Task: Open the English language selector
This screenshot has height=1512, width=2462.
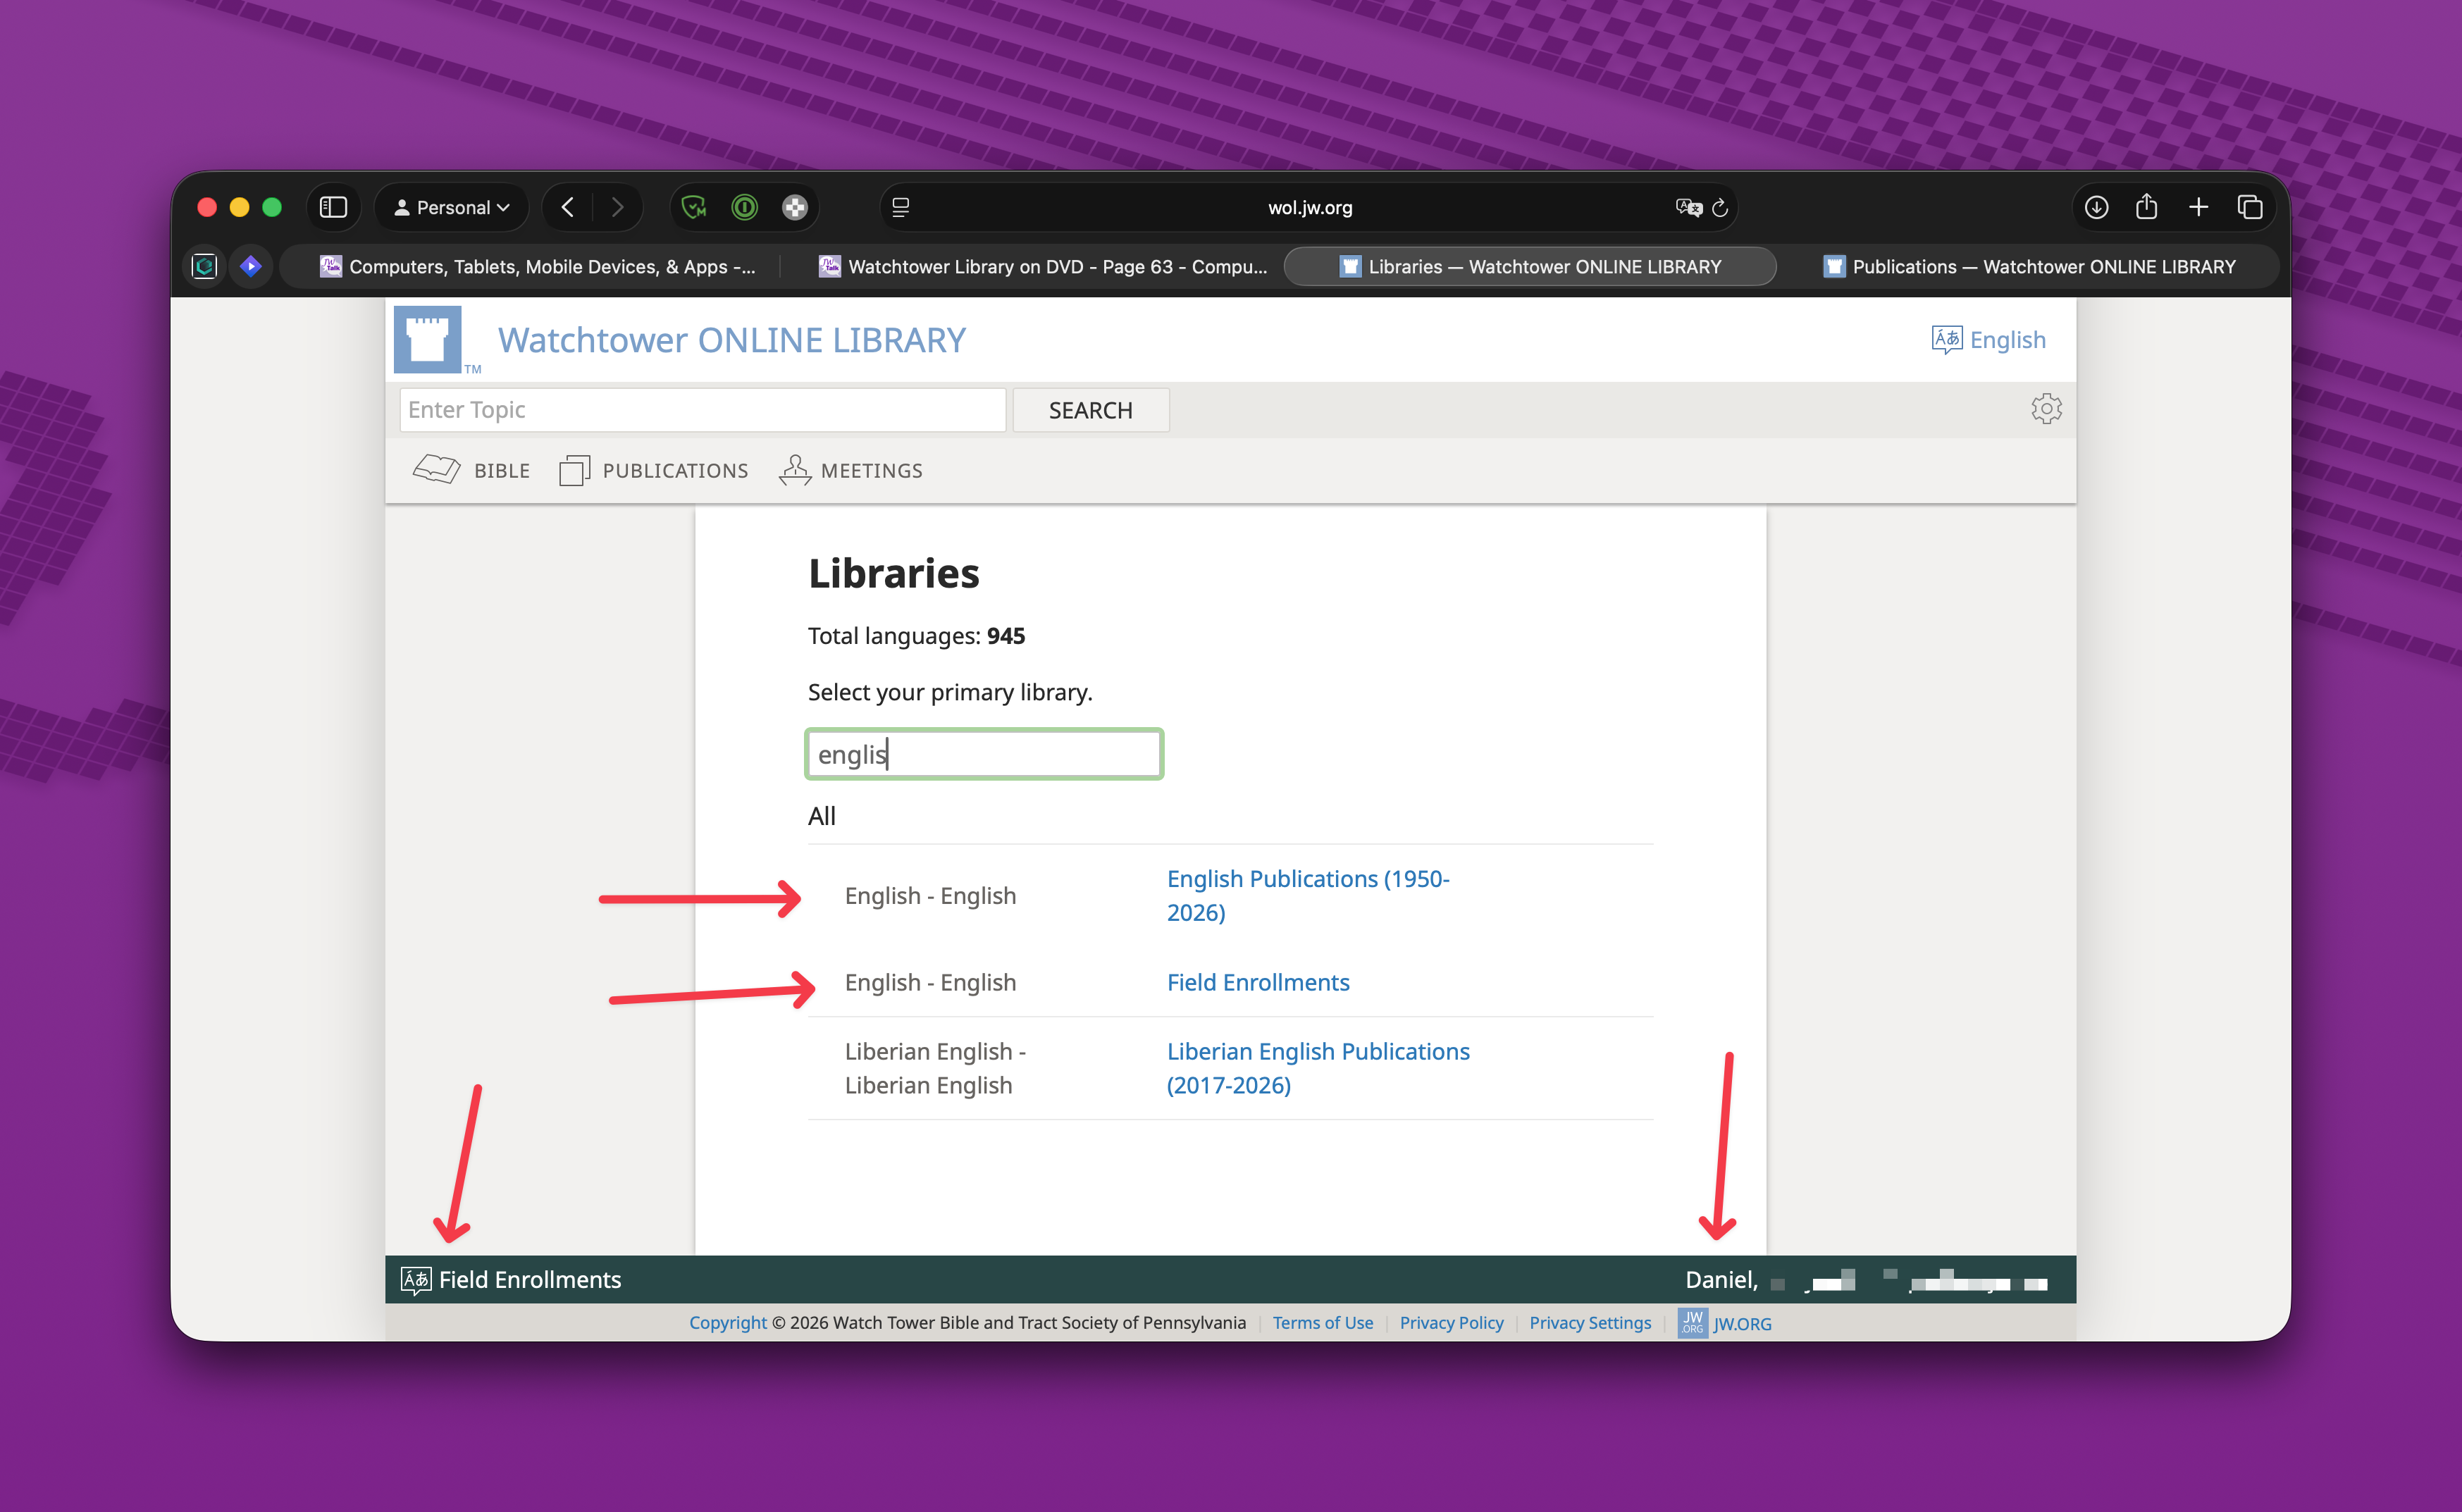Action: click(x=2006, y=340)
